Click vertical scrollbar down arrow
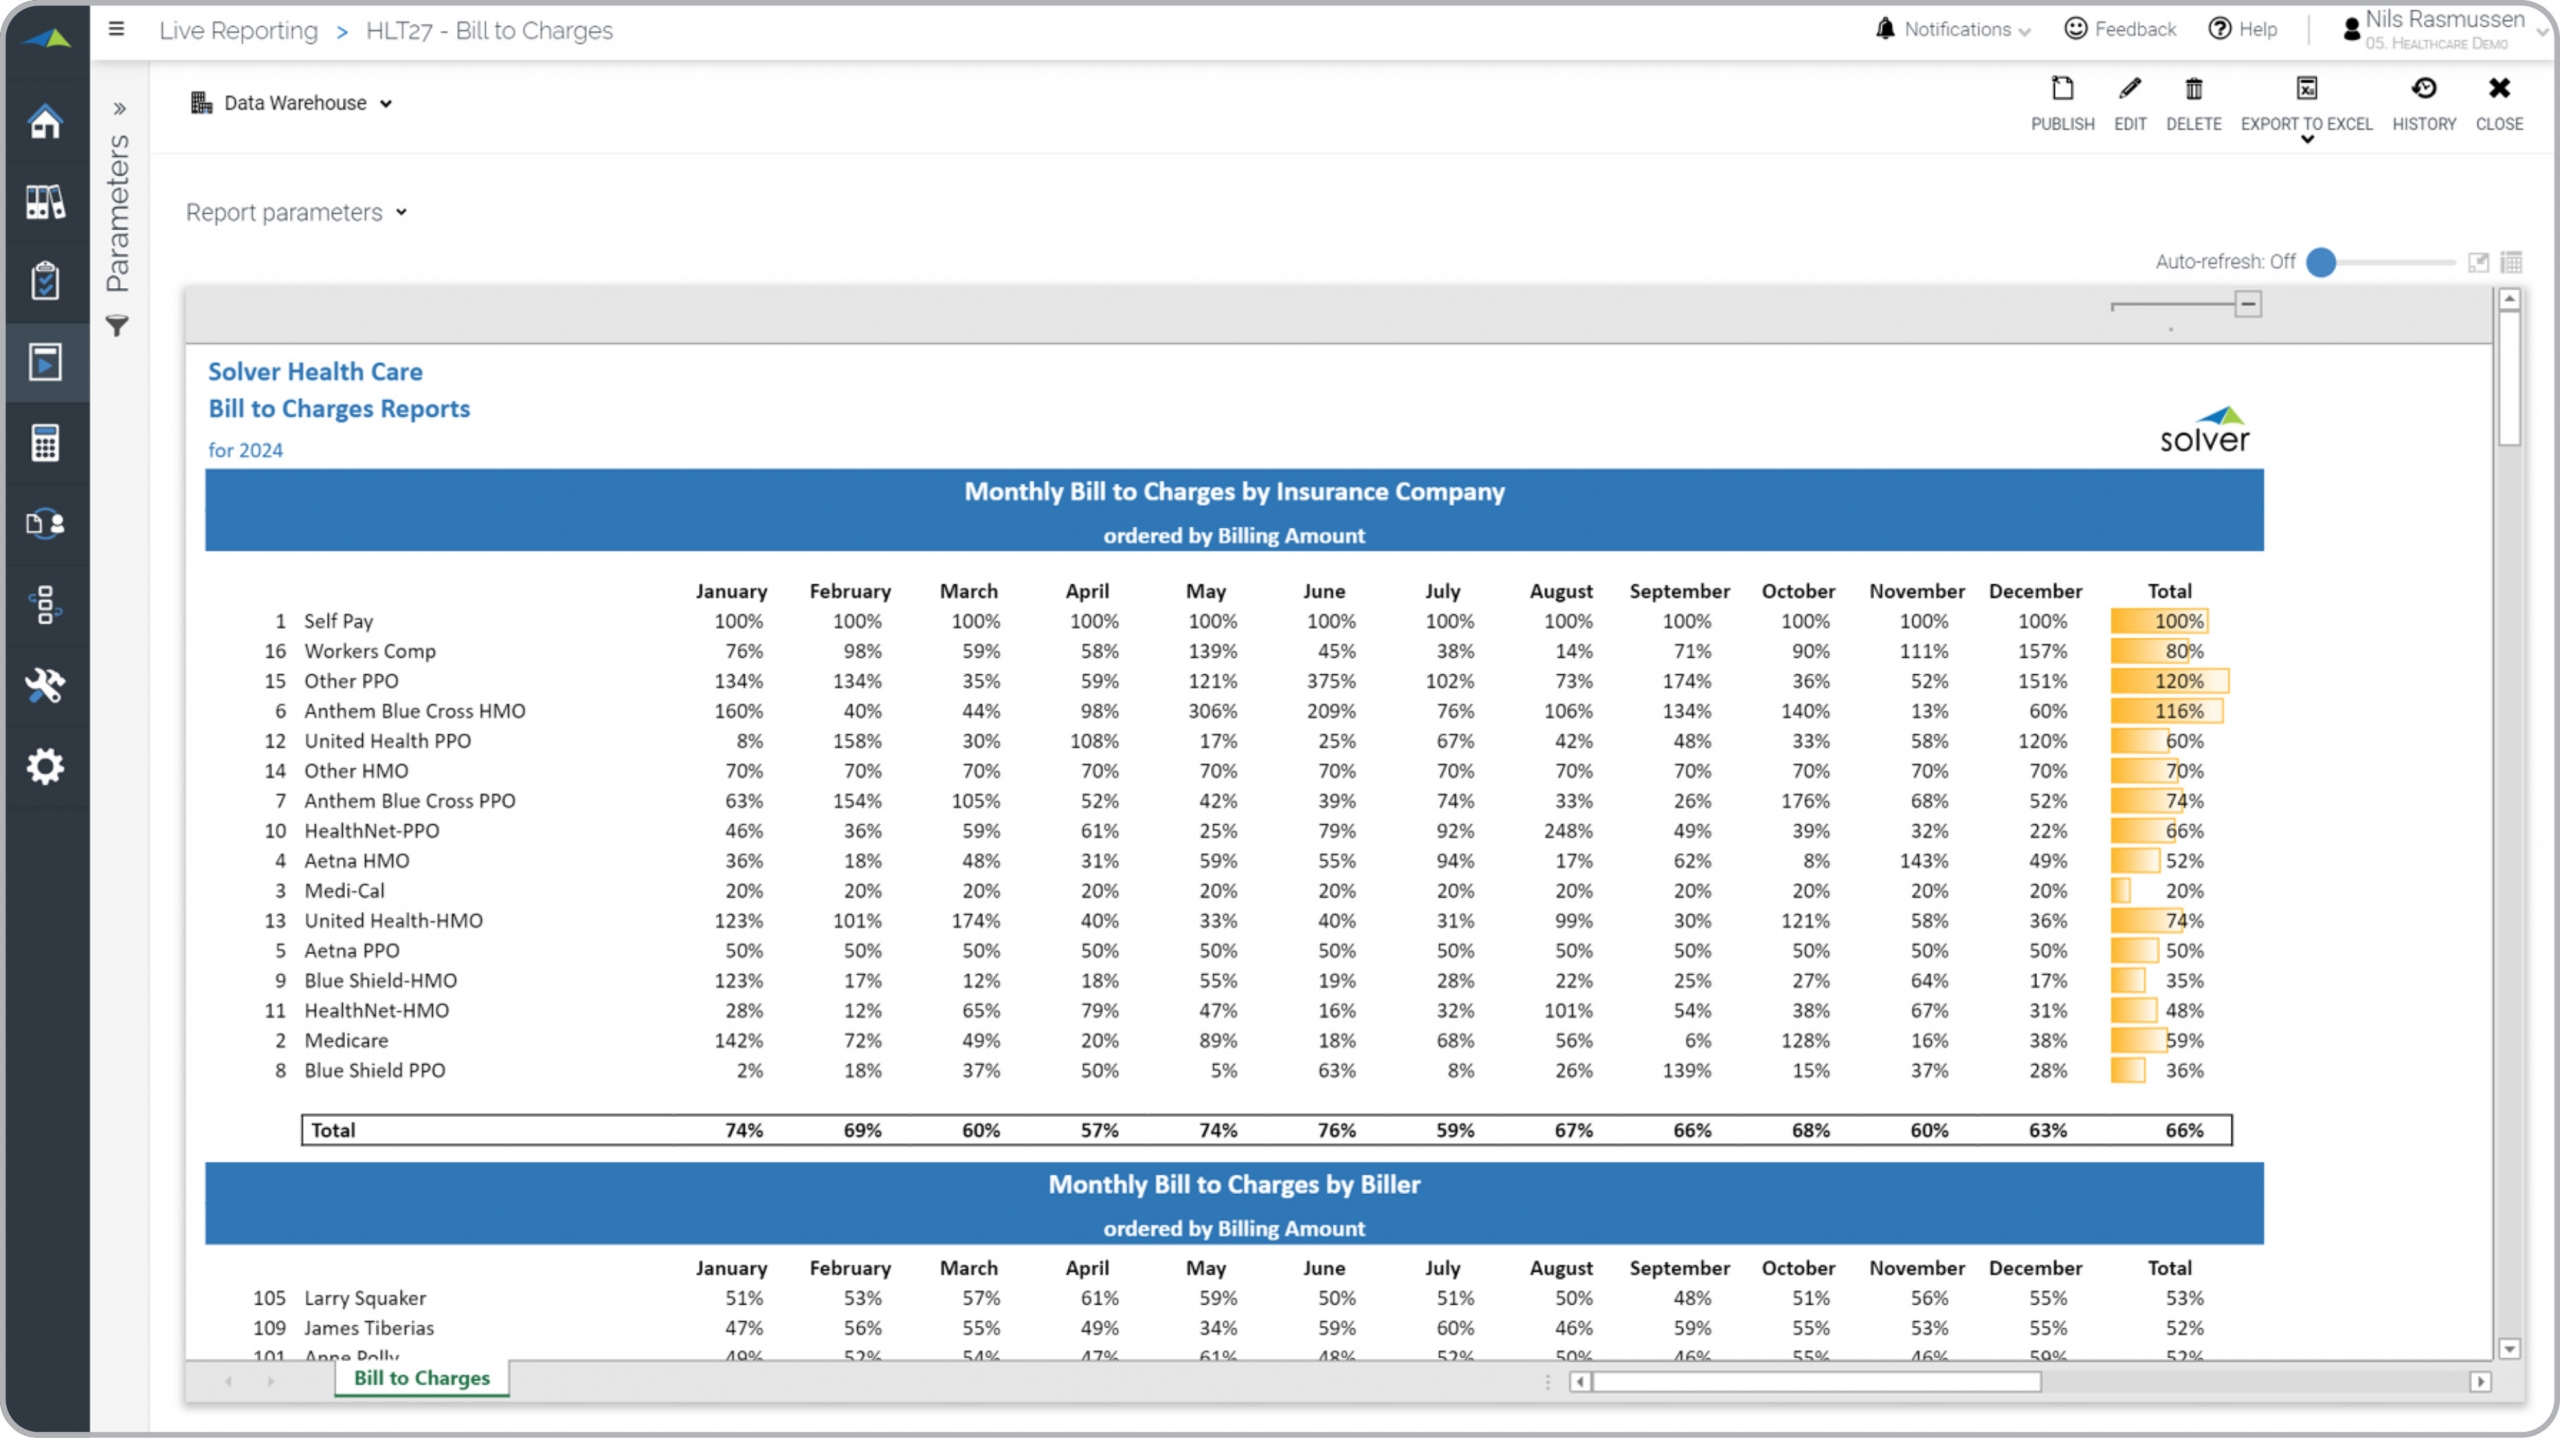 2509,1349
